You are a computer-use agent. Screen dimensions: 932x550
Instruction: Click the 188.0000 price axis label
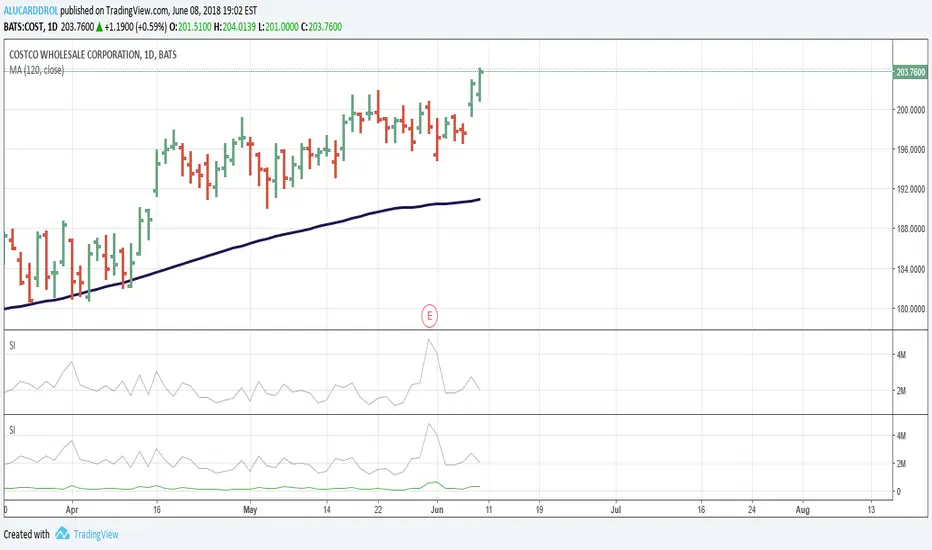pyautogui.click(x=911, y=229)
